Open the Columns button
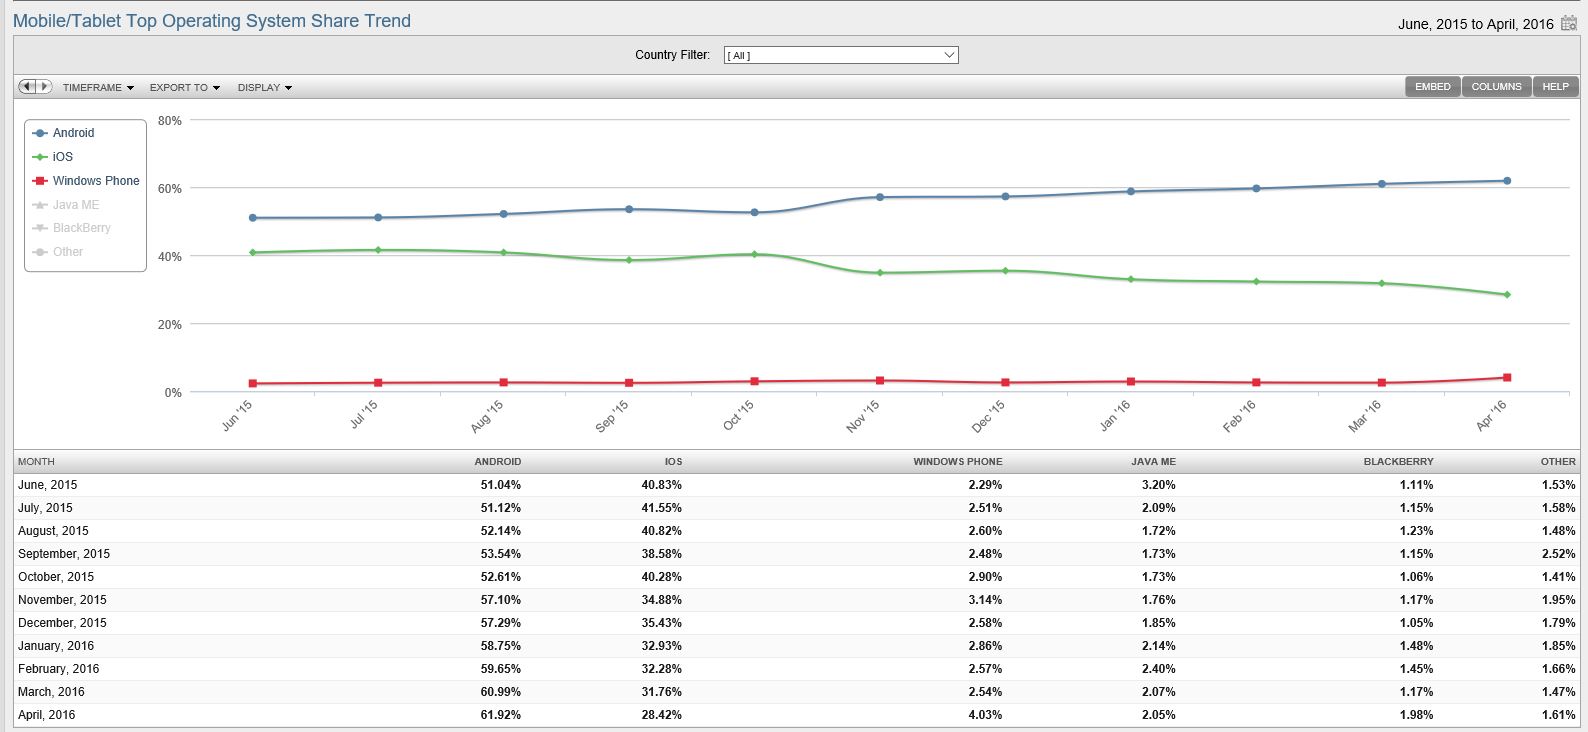 (x=1496, y=87)
